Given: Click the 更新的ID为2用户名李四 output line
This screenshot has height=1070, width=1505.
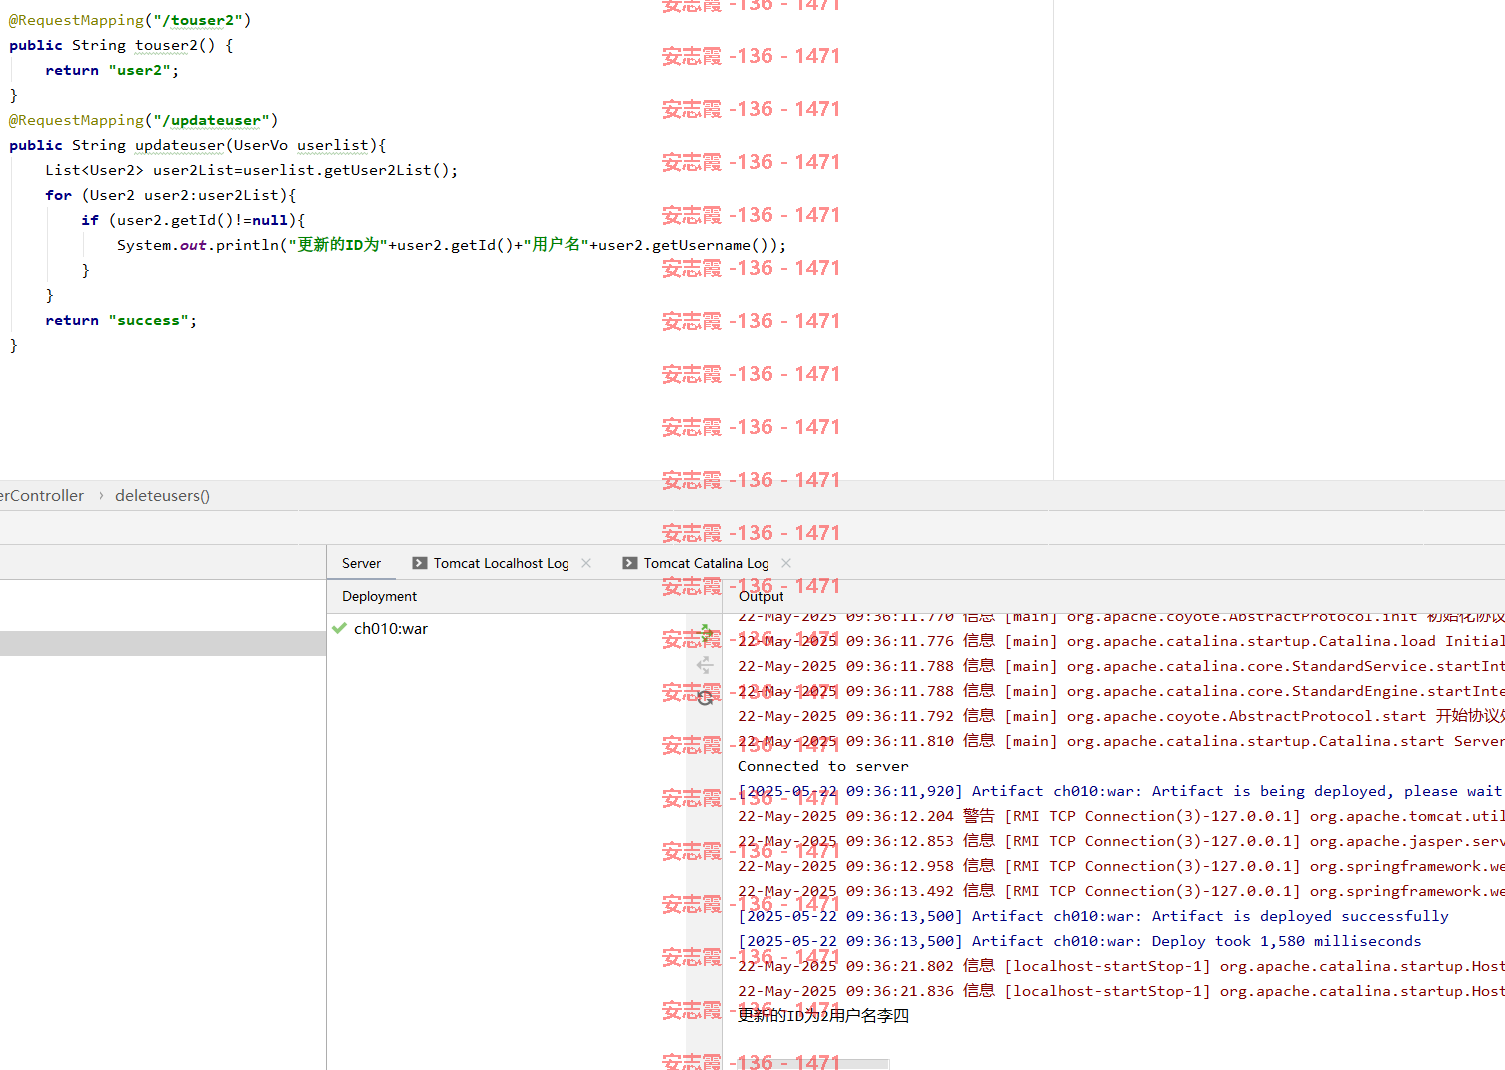Looking at the screenshot, I should tap(823, 1016).
